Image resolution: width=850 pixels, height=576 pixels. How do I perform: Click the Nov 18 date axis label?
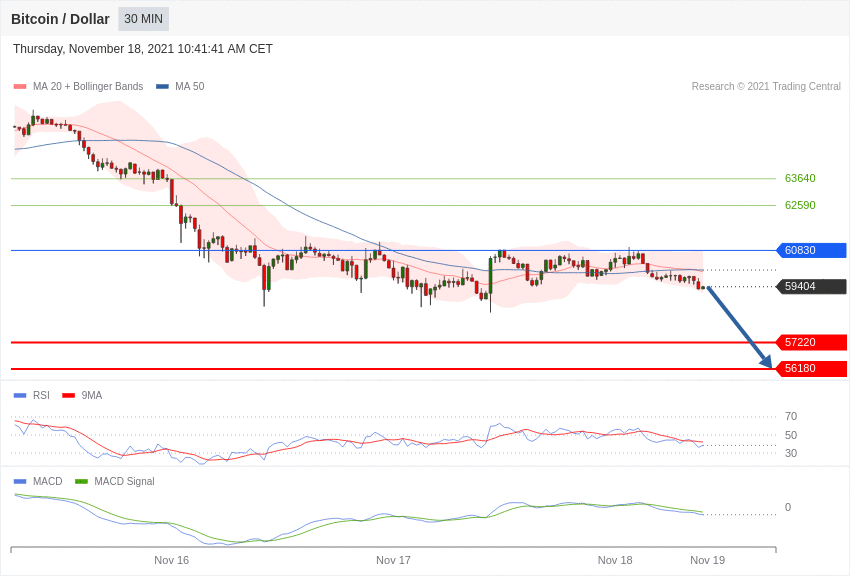615,560
